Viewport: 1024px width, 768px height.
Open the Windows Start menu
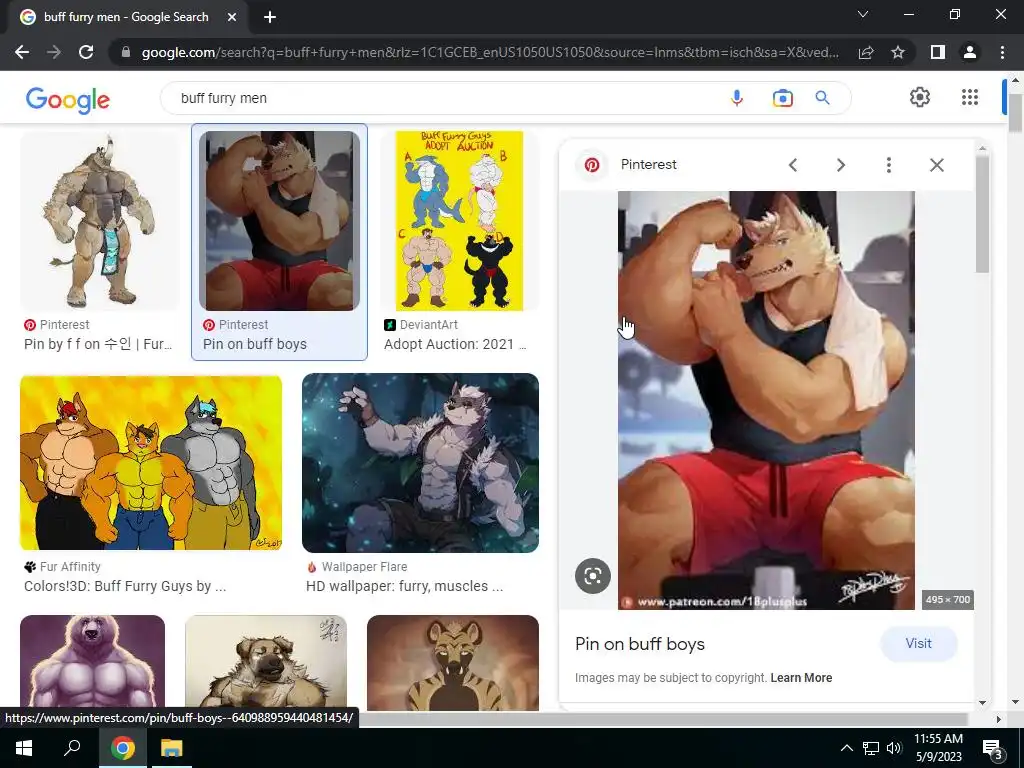coord(24,748)
